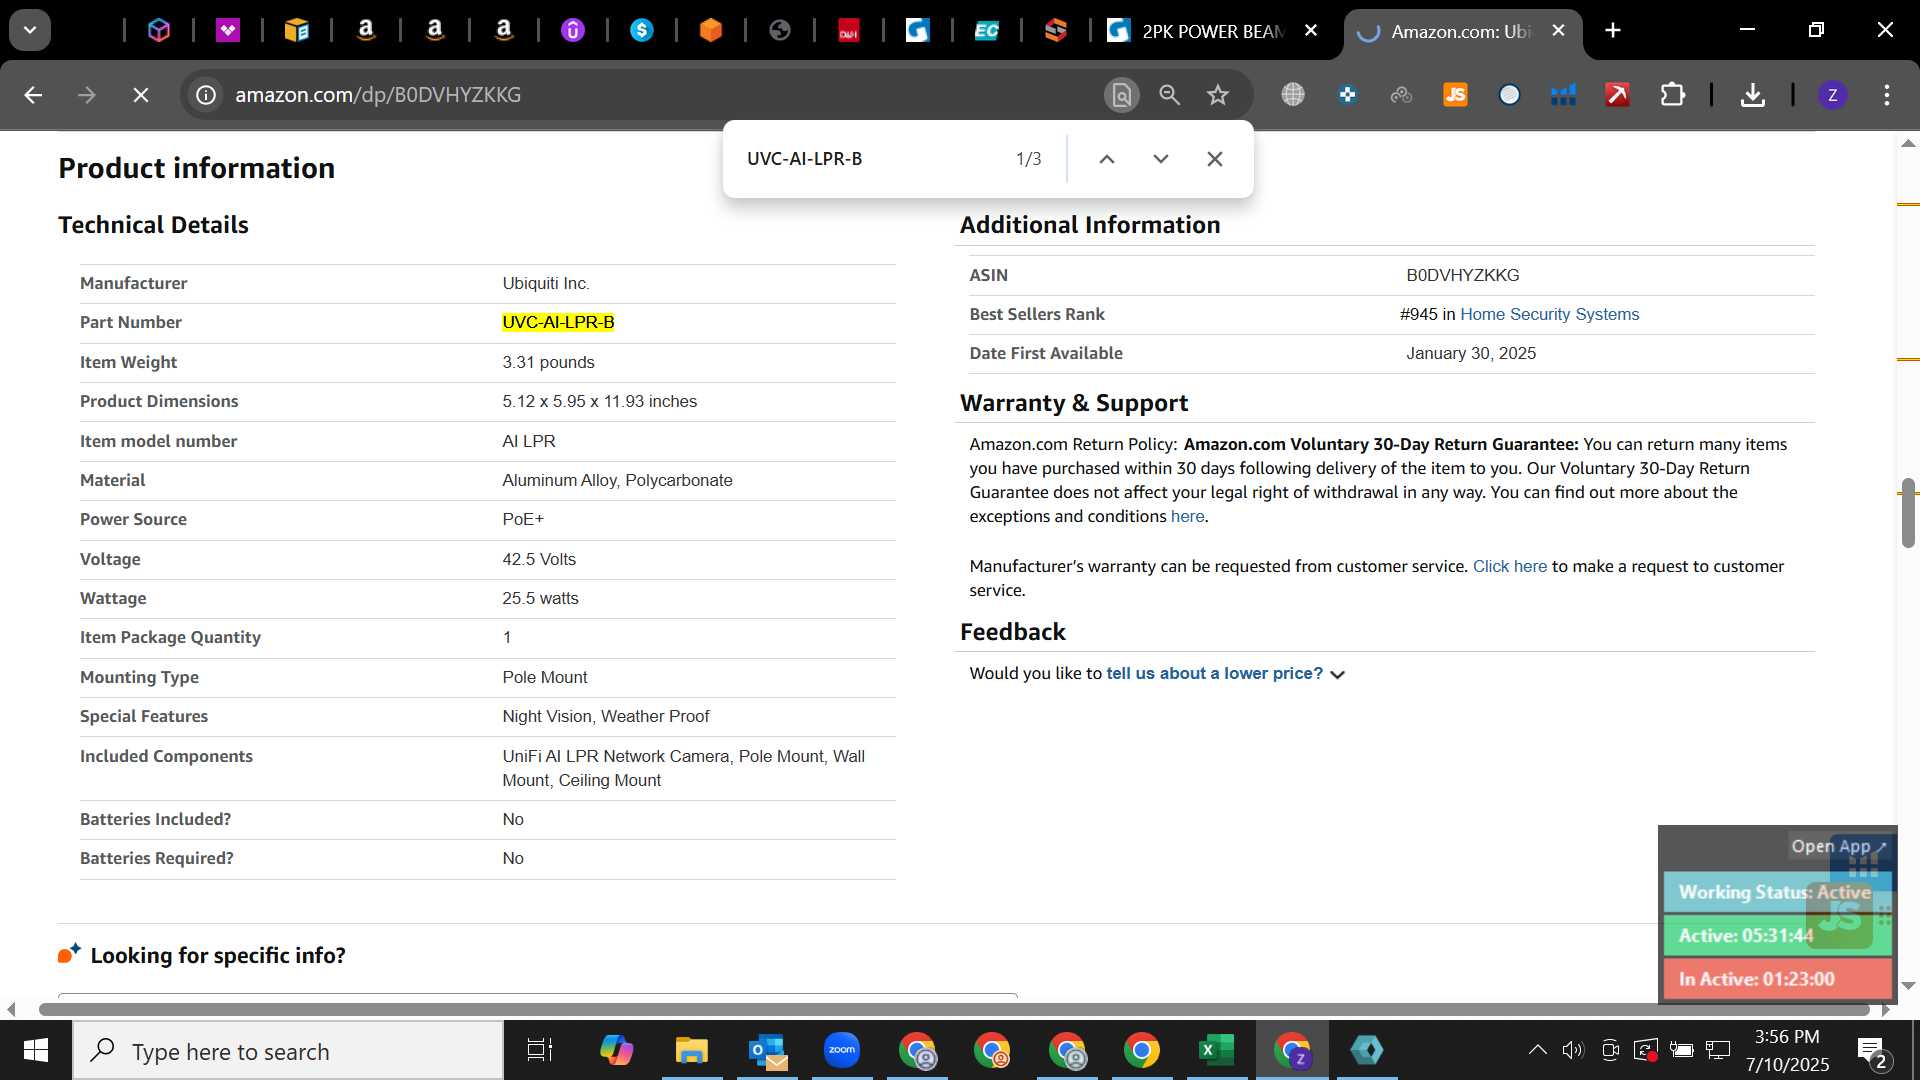The image size is (1920, 1080).
Task: Click the Working Status: Active bar
Action: pyautogui.click(x=1777, y=892)
